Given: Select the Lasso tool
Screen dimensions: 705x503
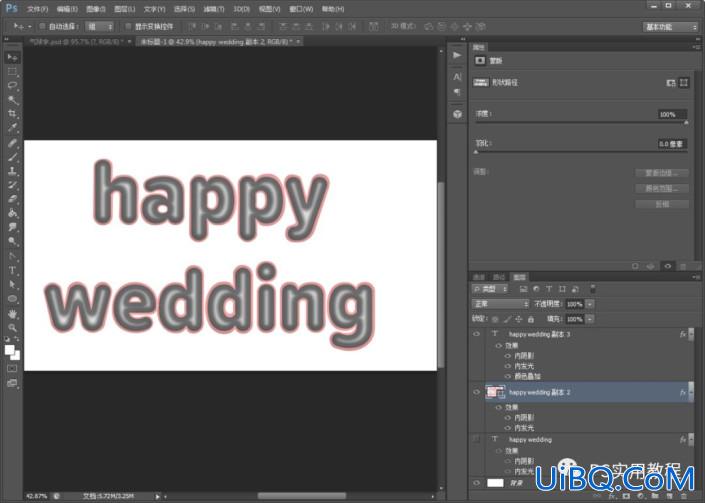Looking at the screenshot, I should click(x=12, y=85).
